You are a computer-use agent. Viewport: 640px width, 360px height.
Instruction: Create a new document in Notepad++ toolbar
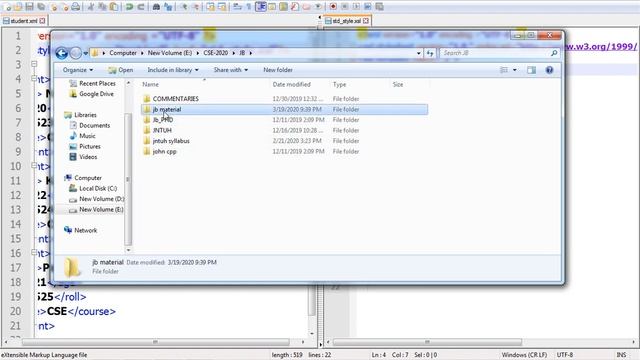point(7,7)
